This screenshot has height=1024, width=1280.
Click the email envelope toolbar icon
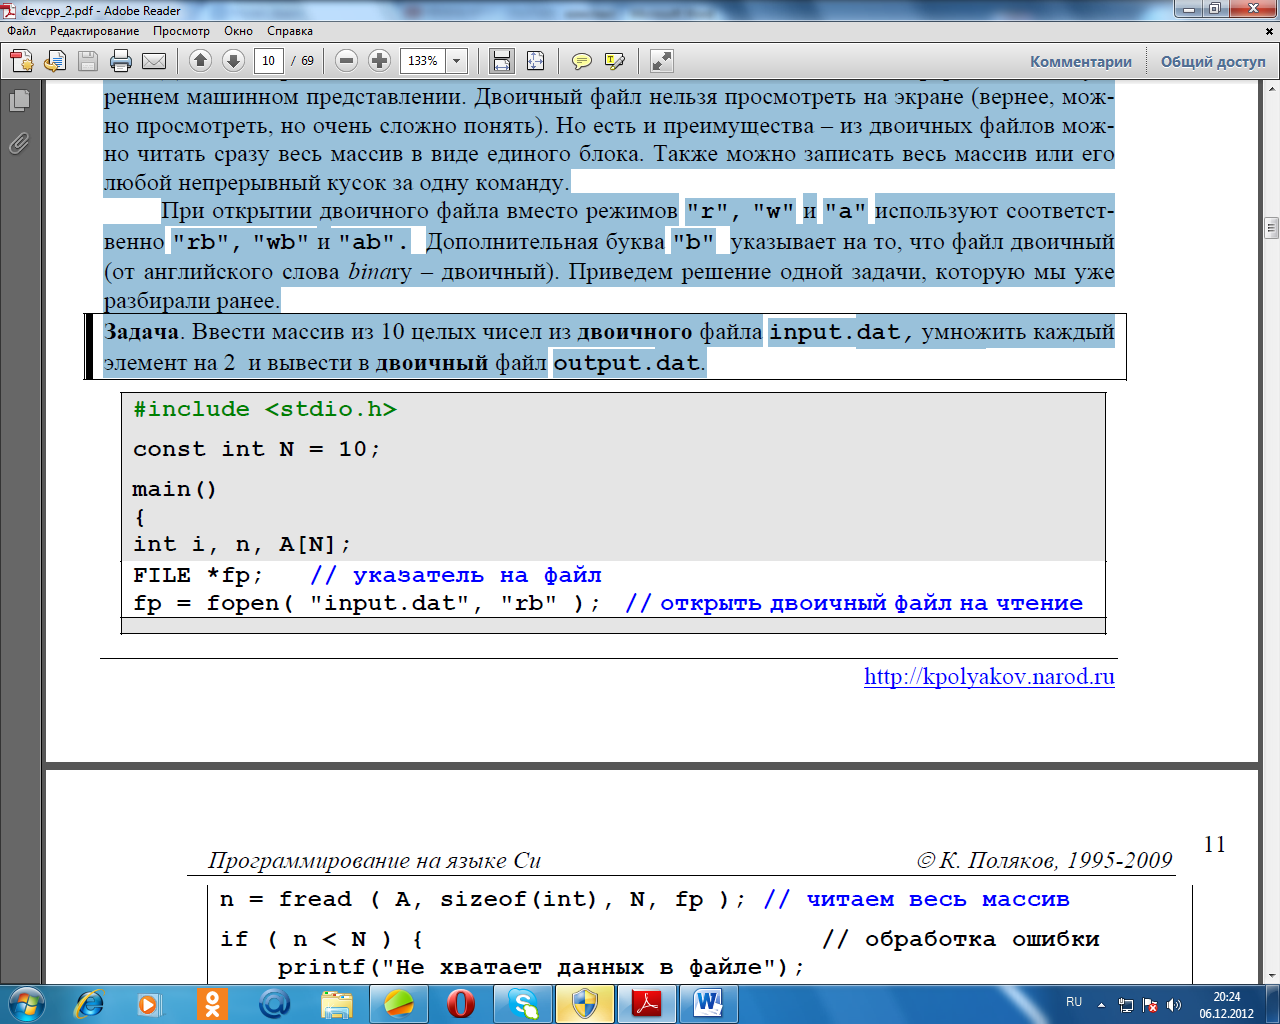(154, 61)
